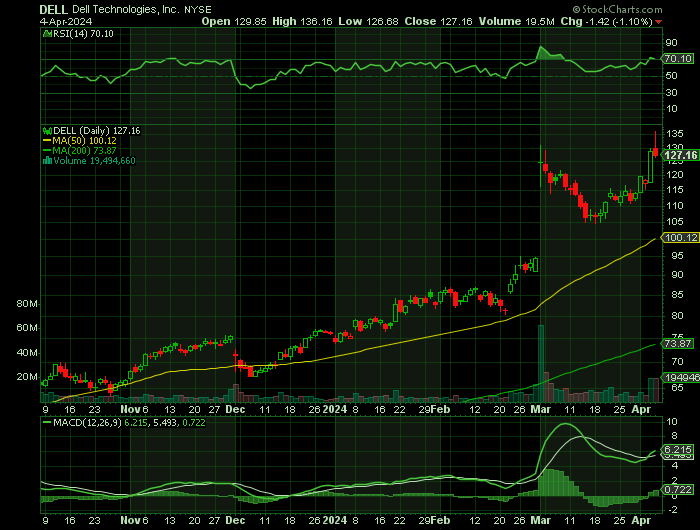Click the DELL (Daily) 127.16 legend
Screen dimensions: 700x530
96,131
